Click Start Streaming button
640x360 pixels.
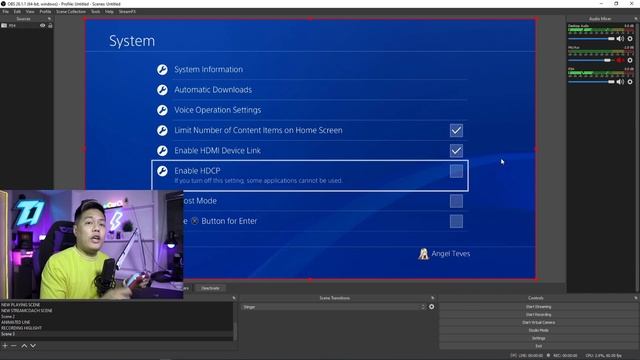tap(538, 307)
